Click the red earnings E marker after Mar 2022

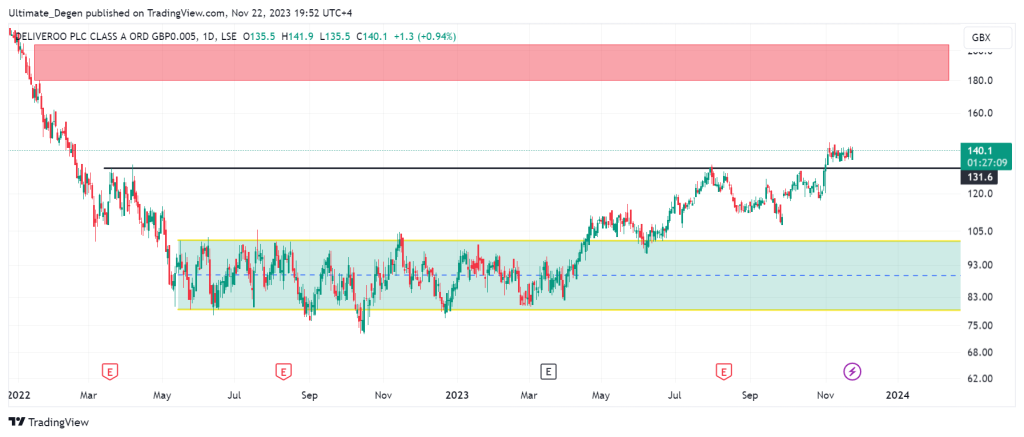click(x=110, y=372)
